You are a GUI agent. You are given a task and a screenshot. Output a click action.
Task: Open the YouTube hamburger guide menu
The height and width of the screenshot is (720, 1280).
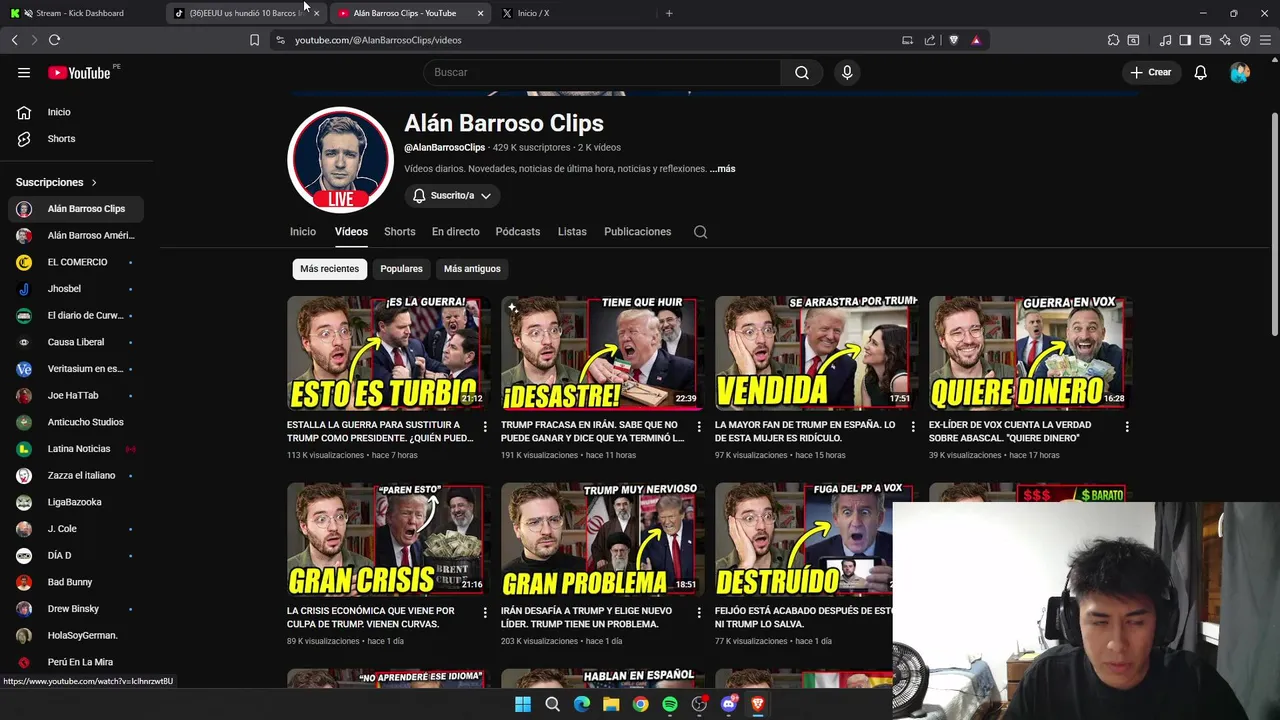point(24,72)
